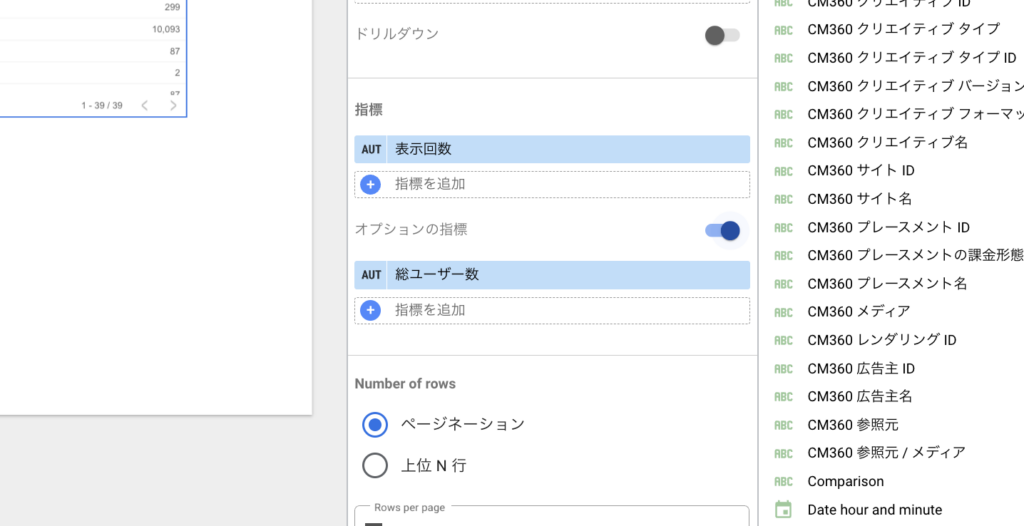Screen dimensions: 1024x526
Task: Select the 表示回数 metric chip
Action: pyautogui.click(x=552, y=149)
